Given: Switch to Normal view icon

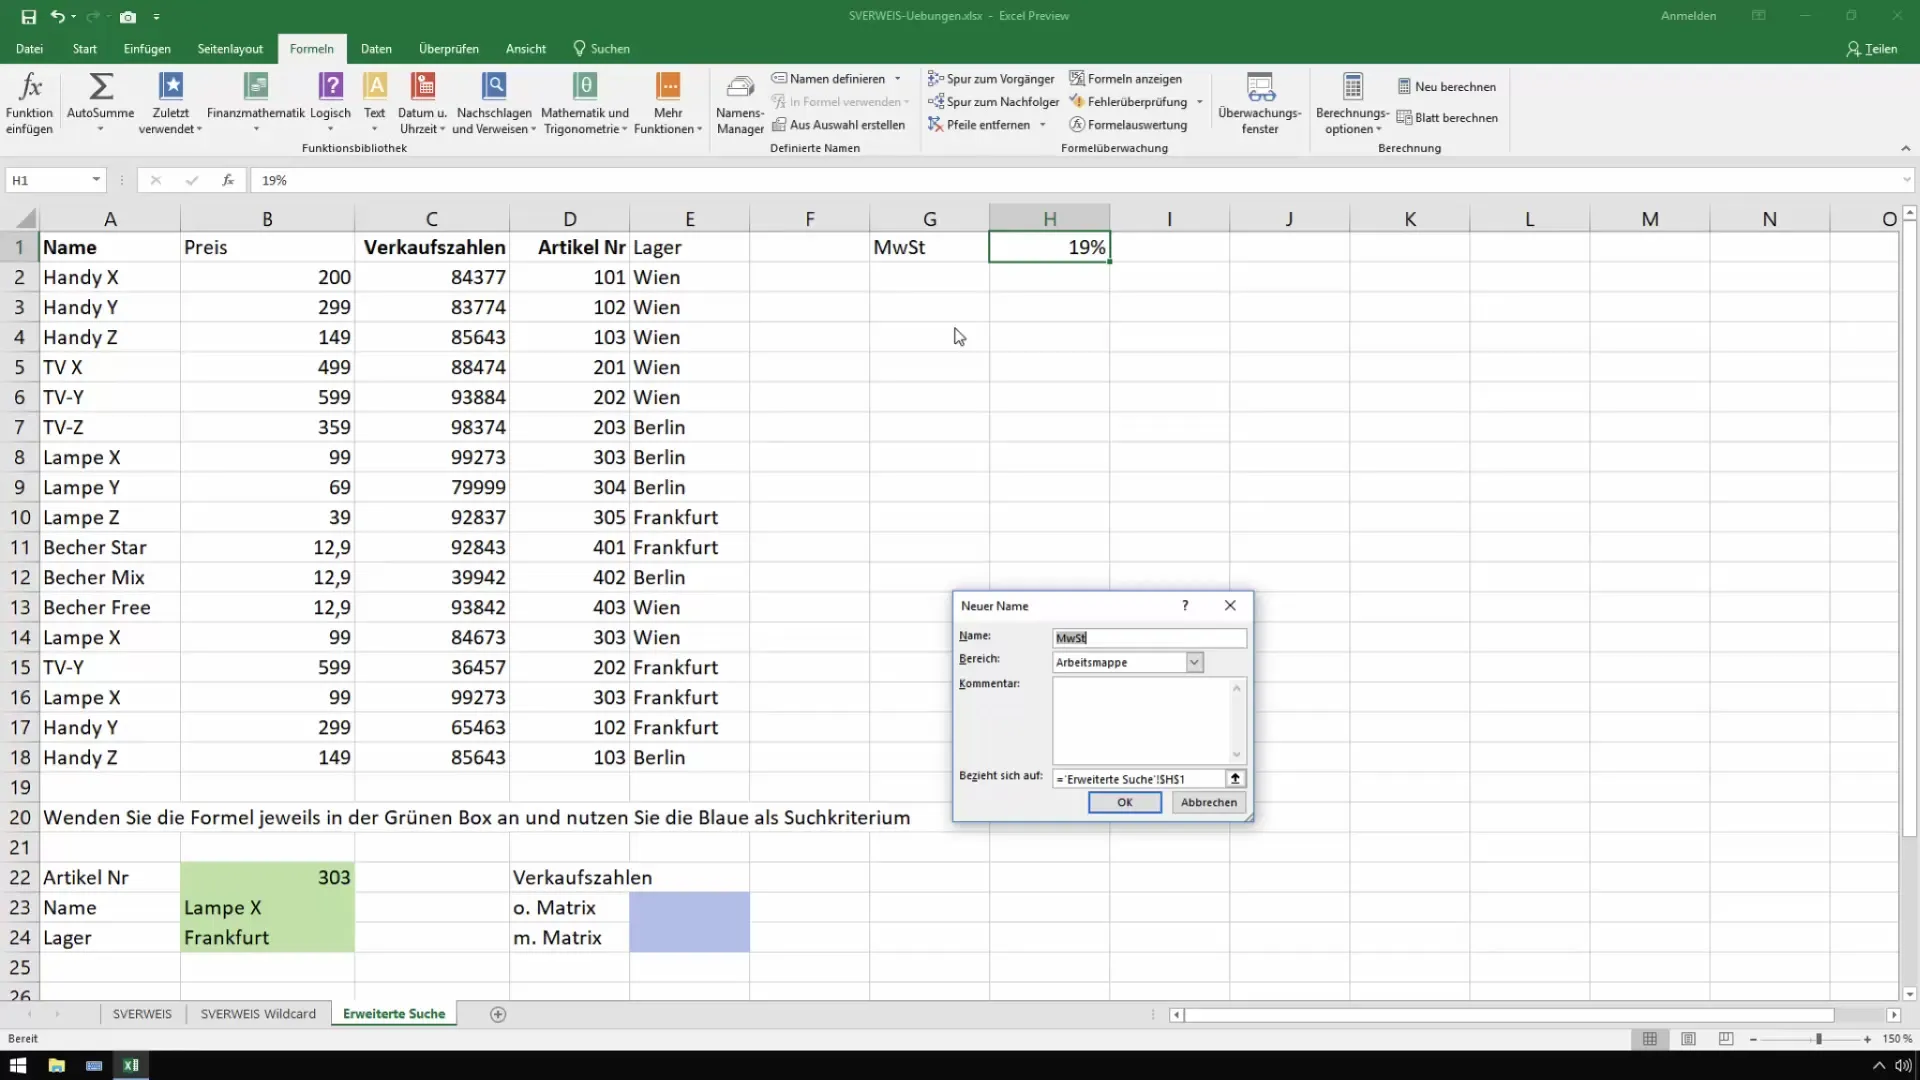Looking at the screenshot, I should [1650, 1039].
